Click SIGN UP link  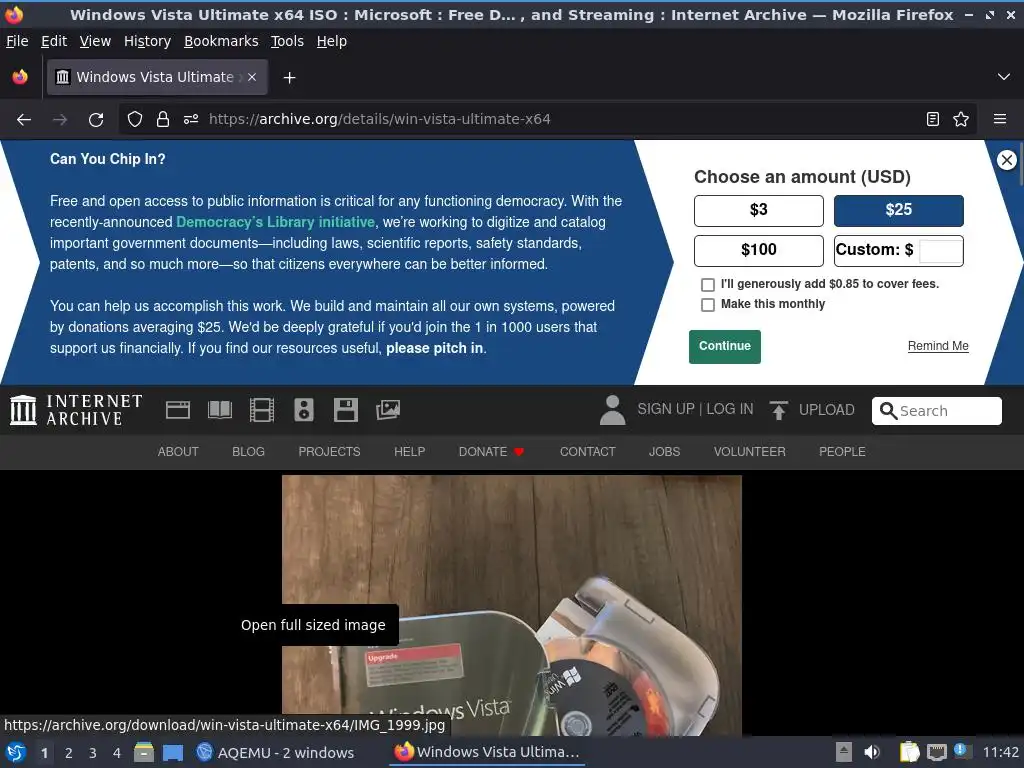coord(666,409)
